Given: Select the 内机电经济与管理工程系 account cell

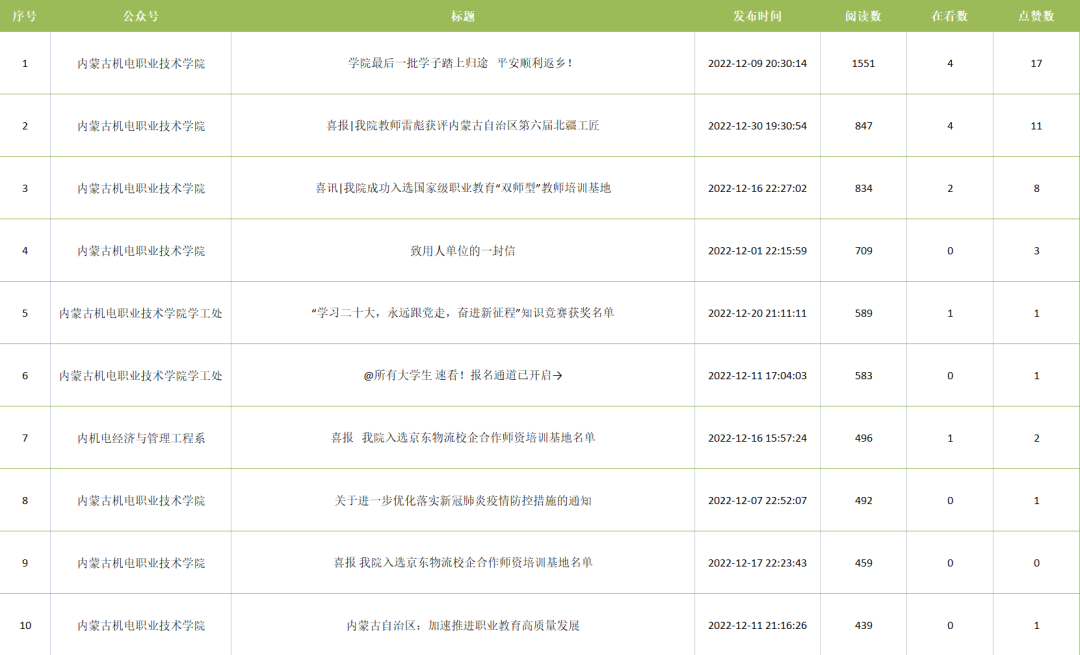Looking at the screenshot, I should point(141,438).
